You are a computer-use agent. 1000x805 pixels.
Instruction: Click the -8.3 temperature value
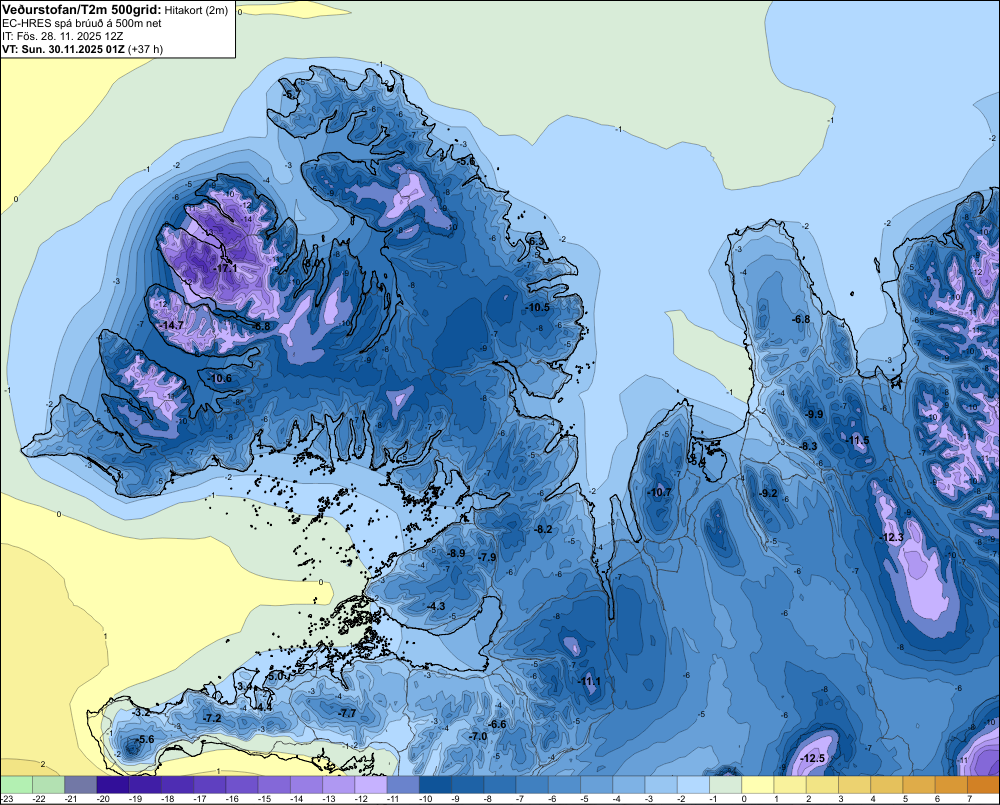point(808,447)
